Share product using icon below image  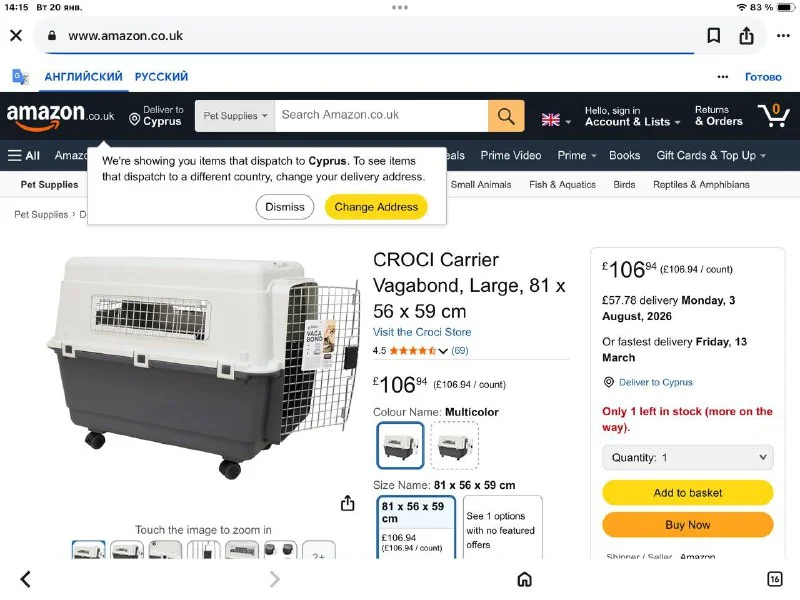(x=347, y=503)
